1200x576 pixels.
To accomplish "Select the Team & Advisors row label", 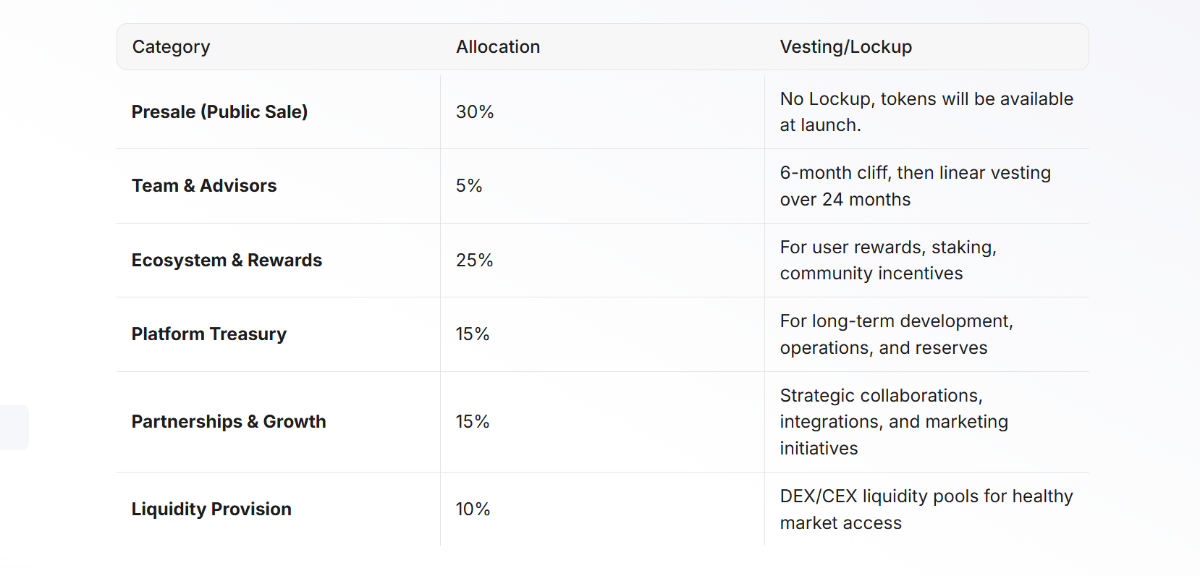I will (204, 186).
